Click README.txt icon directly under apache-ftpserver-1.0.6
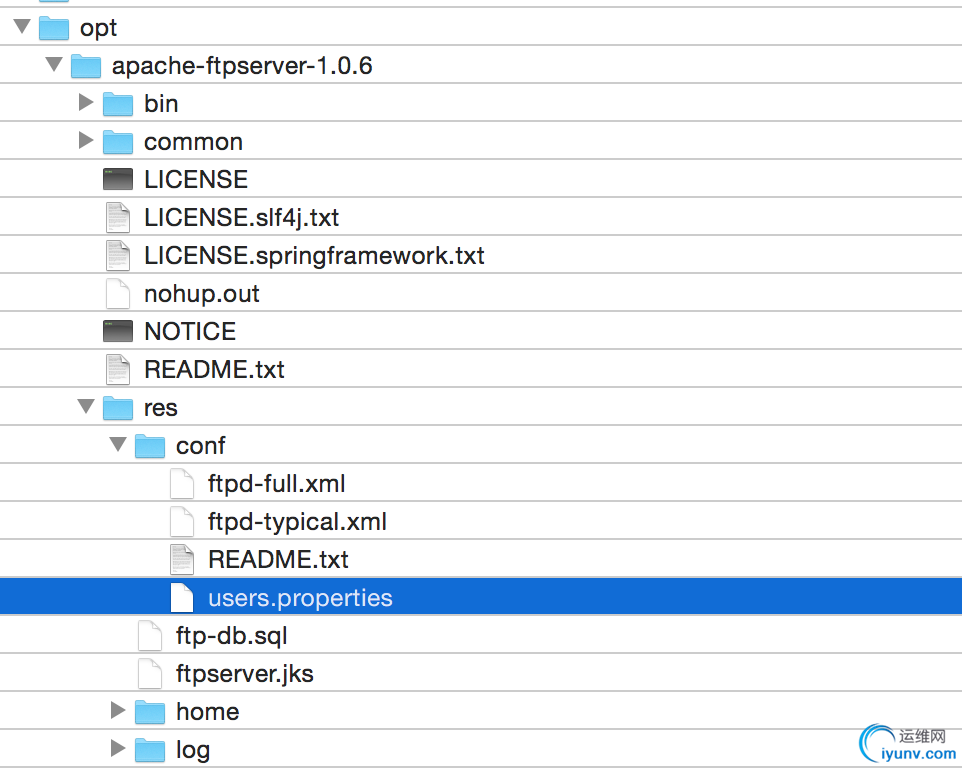The width and height of the screenshot is (962, 770). pyautogui.click(x=118, y=370)
